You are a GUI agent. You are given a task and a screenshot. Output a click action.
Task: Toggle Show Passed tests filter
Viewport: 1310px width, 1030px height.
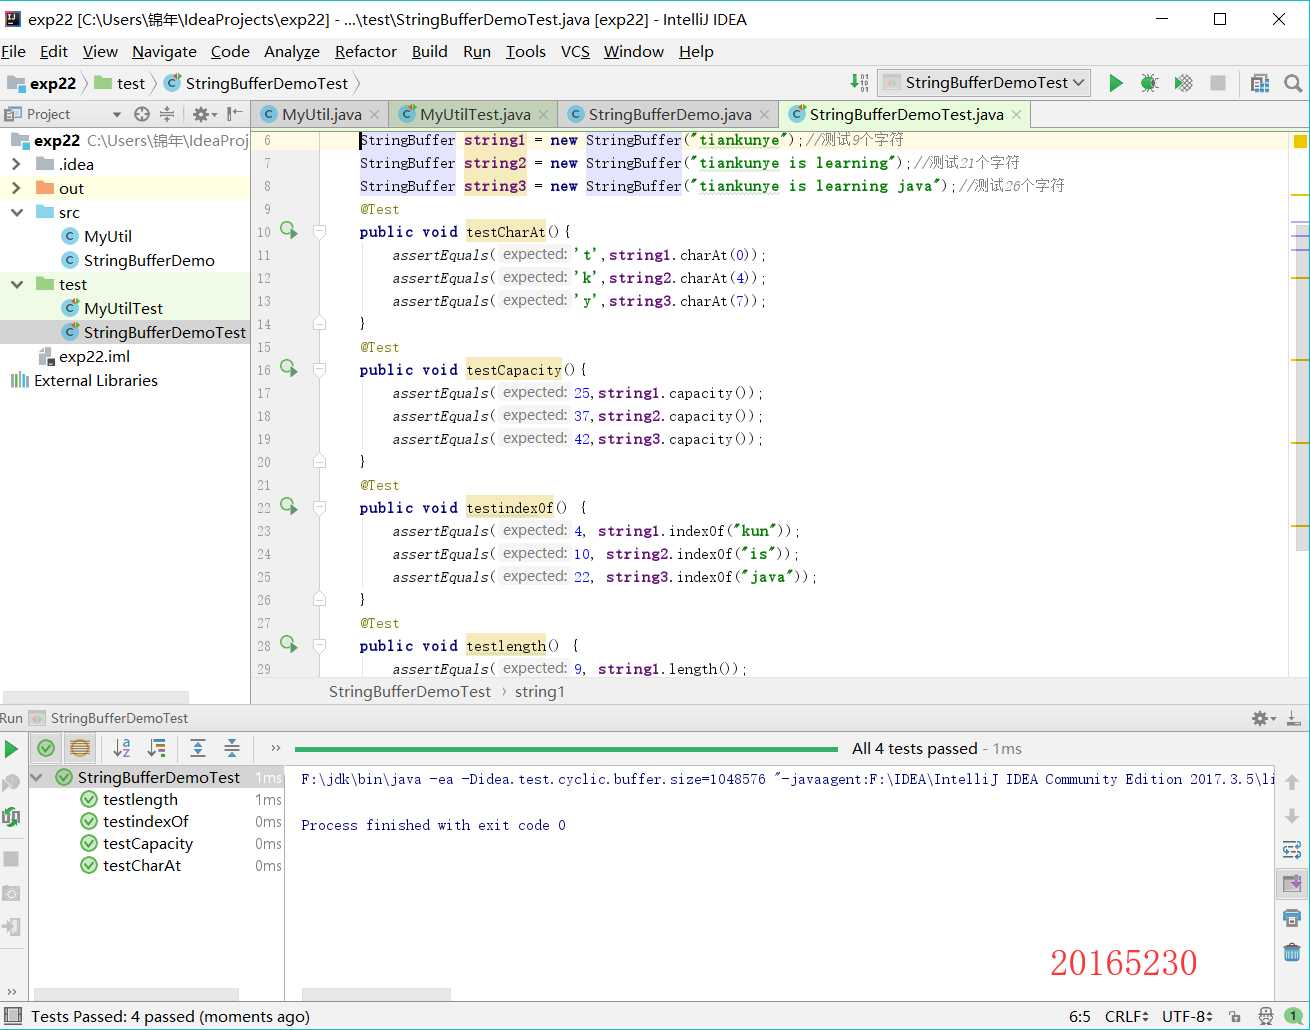click(46, 748)
